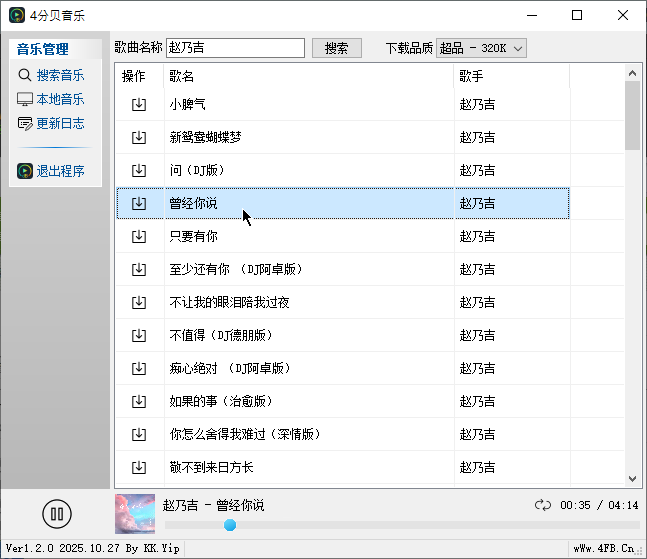This screenshot has height=559, width=647.
Task: Download 痴心绝对（DJ阿卓版）
Action: tap(139, 368)
